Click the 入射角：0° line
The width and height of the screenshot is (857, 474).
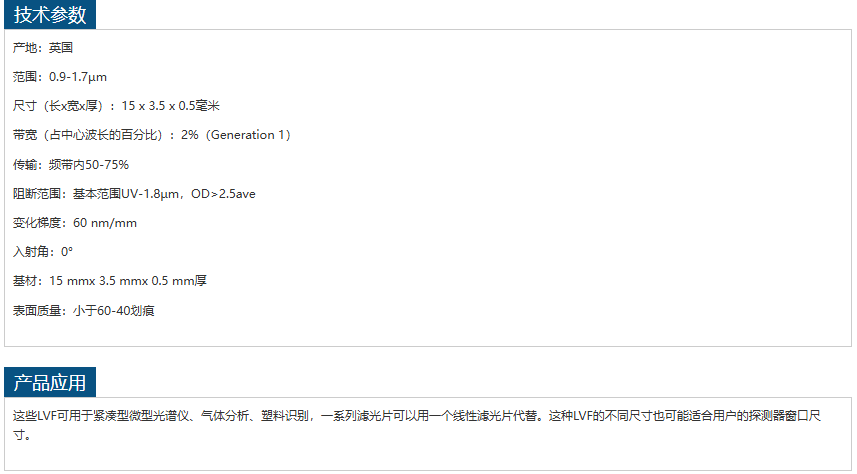pos(43,251)
